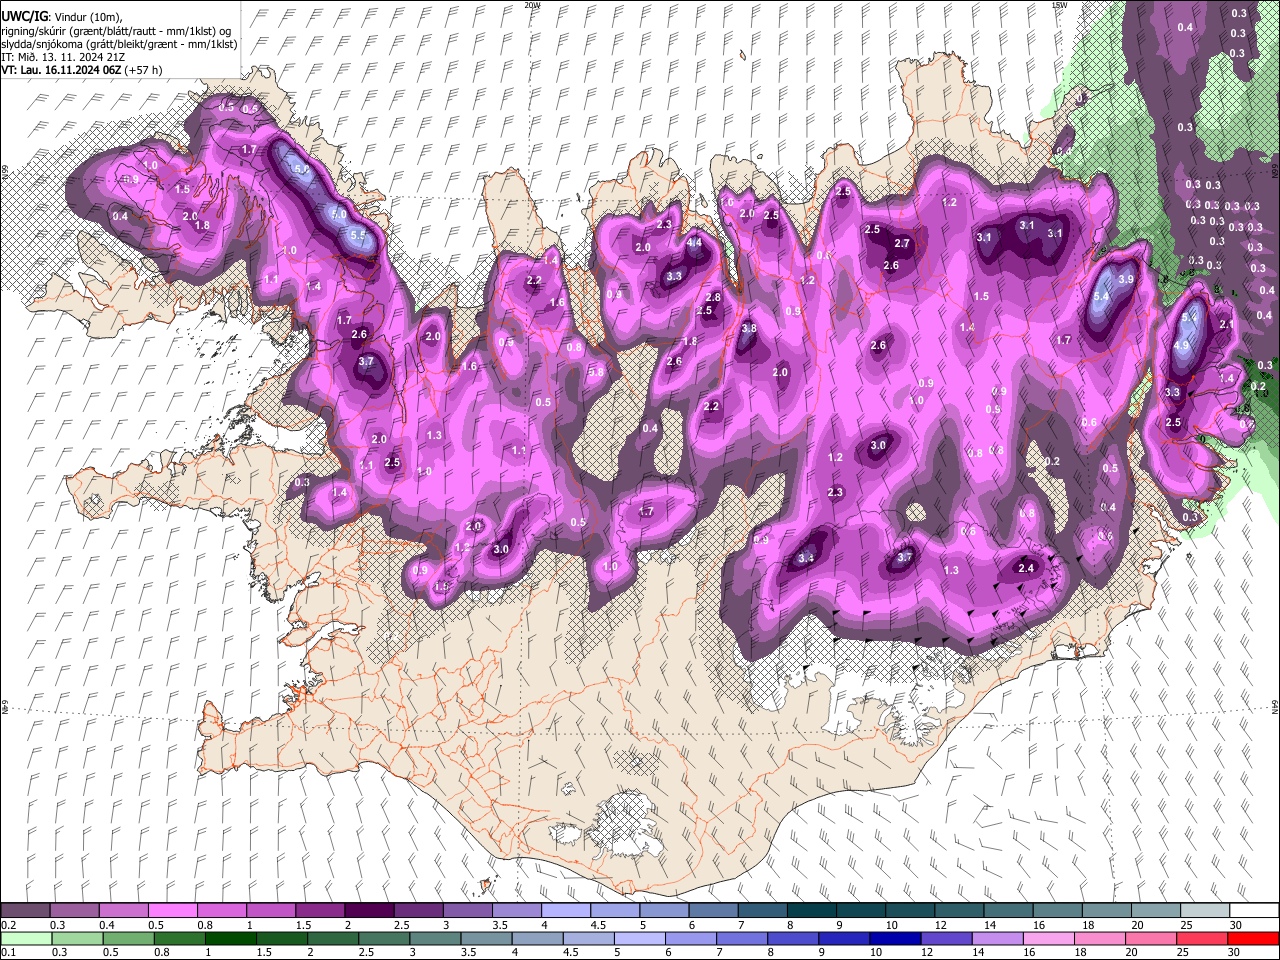Image resolution: width=1280 pixels, height=960 pixels.
Task: Click the pale green '0.1' swatch in the rain legend row
Action: click(x=25, y=938)
